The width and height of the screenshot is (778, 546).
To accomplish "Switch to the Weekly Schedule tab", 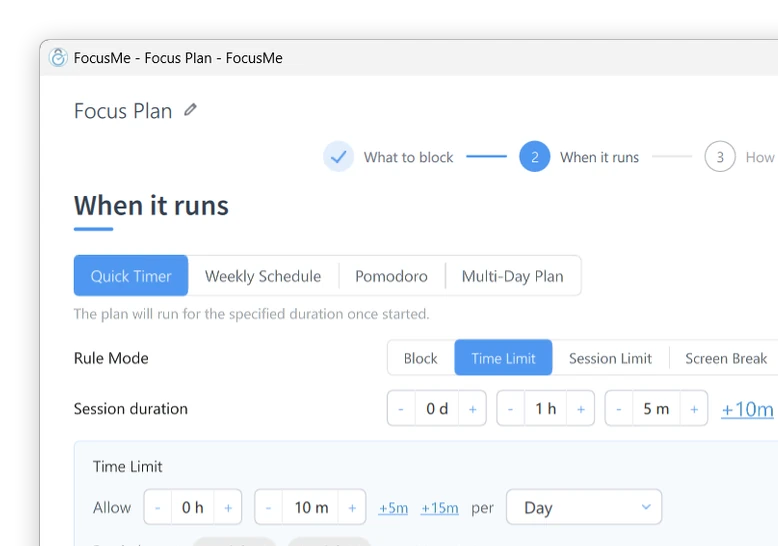I will click(263, 276).
